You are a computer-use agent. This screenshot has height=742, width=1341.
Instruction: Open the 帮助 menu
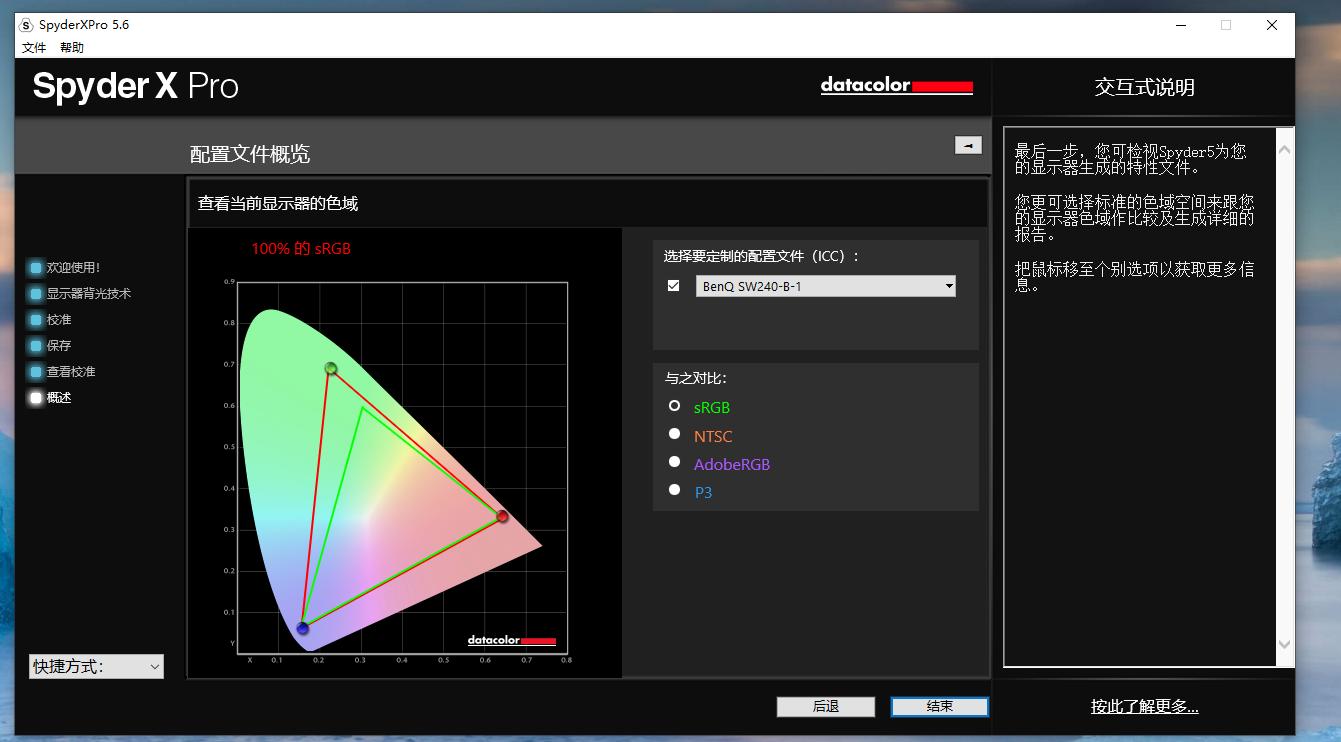(72, 48)
